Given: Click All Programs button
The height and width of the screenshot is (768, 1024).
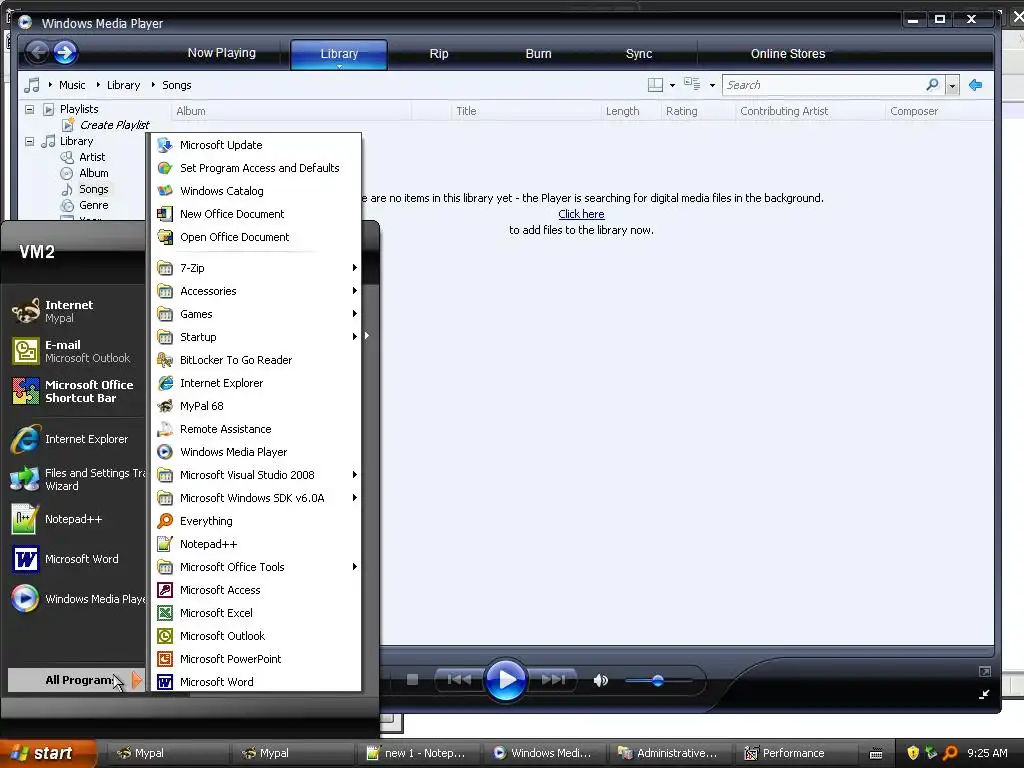Looking at the screenshot, I should 76,680.
